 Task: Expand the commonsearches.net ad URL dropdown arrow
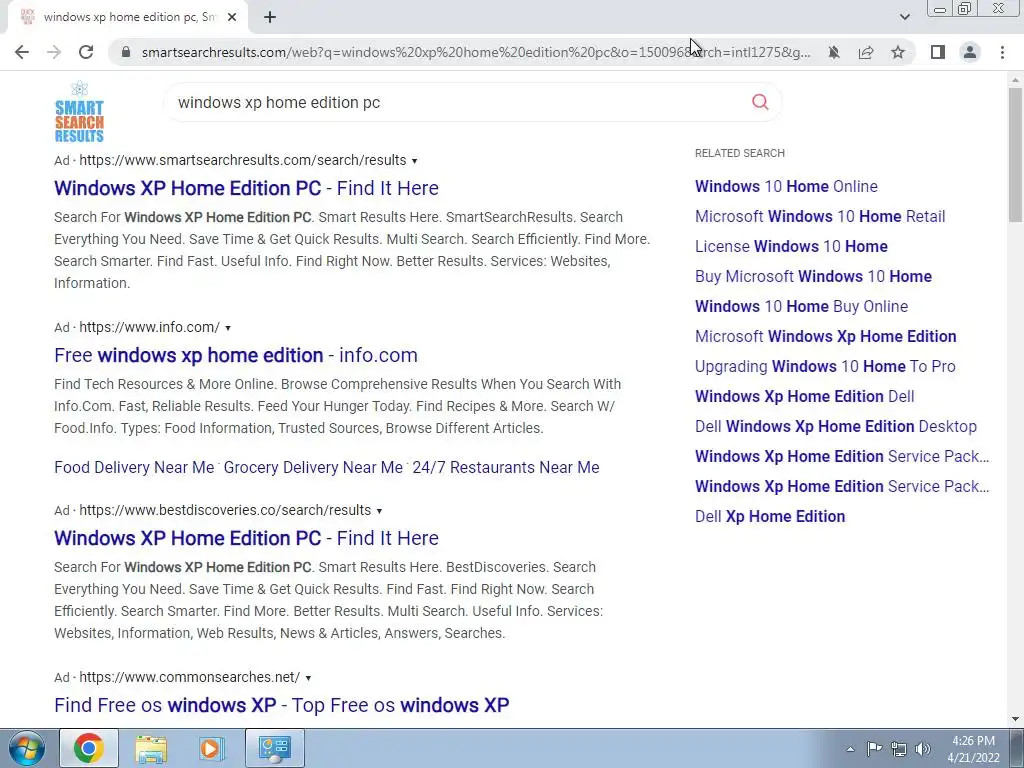308,679
